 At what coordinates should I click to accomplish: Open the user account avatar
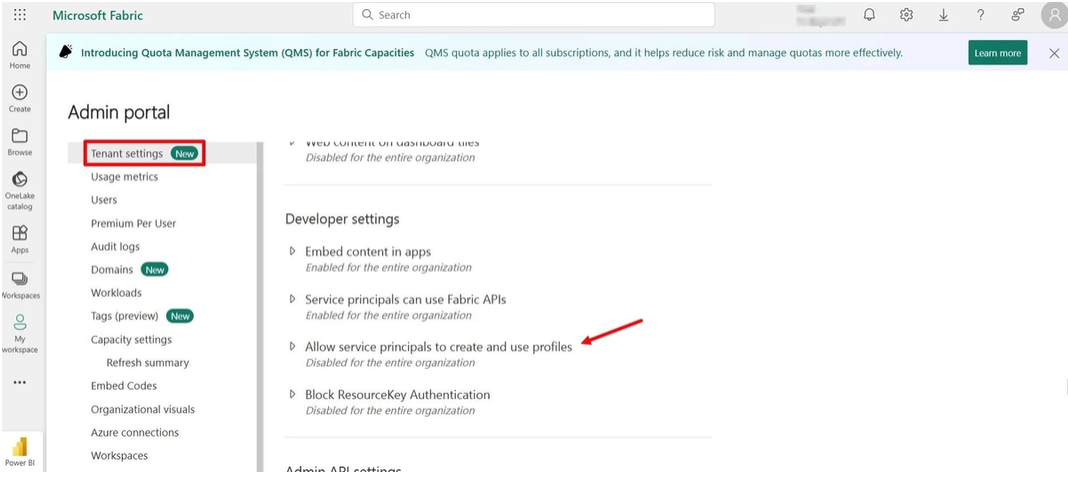pyautogui.click(x=1054, y=15)
